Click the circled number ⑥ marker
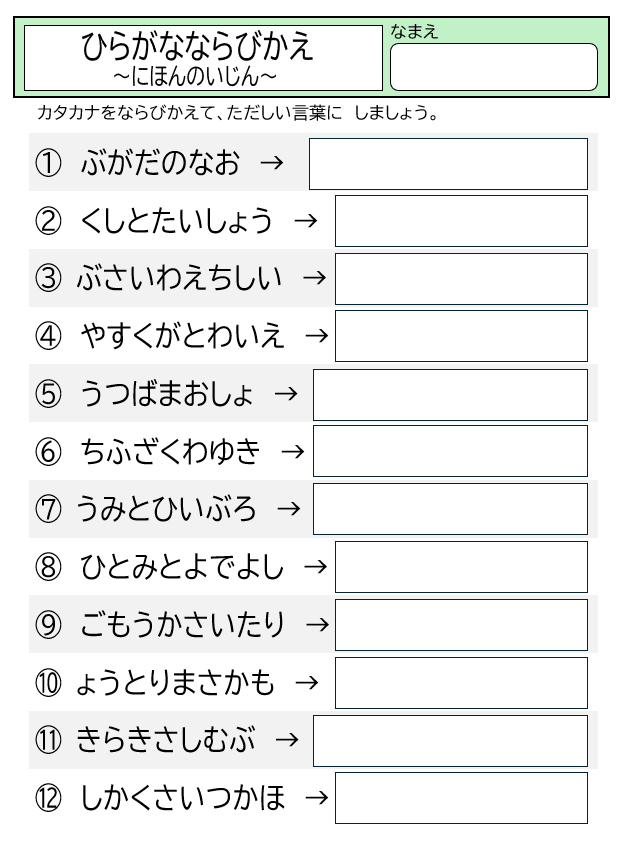 pos(48,452)
